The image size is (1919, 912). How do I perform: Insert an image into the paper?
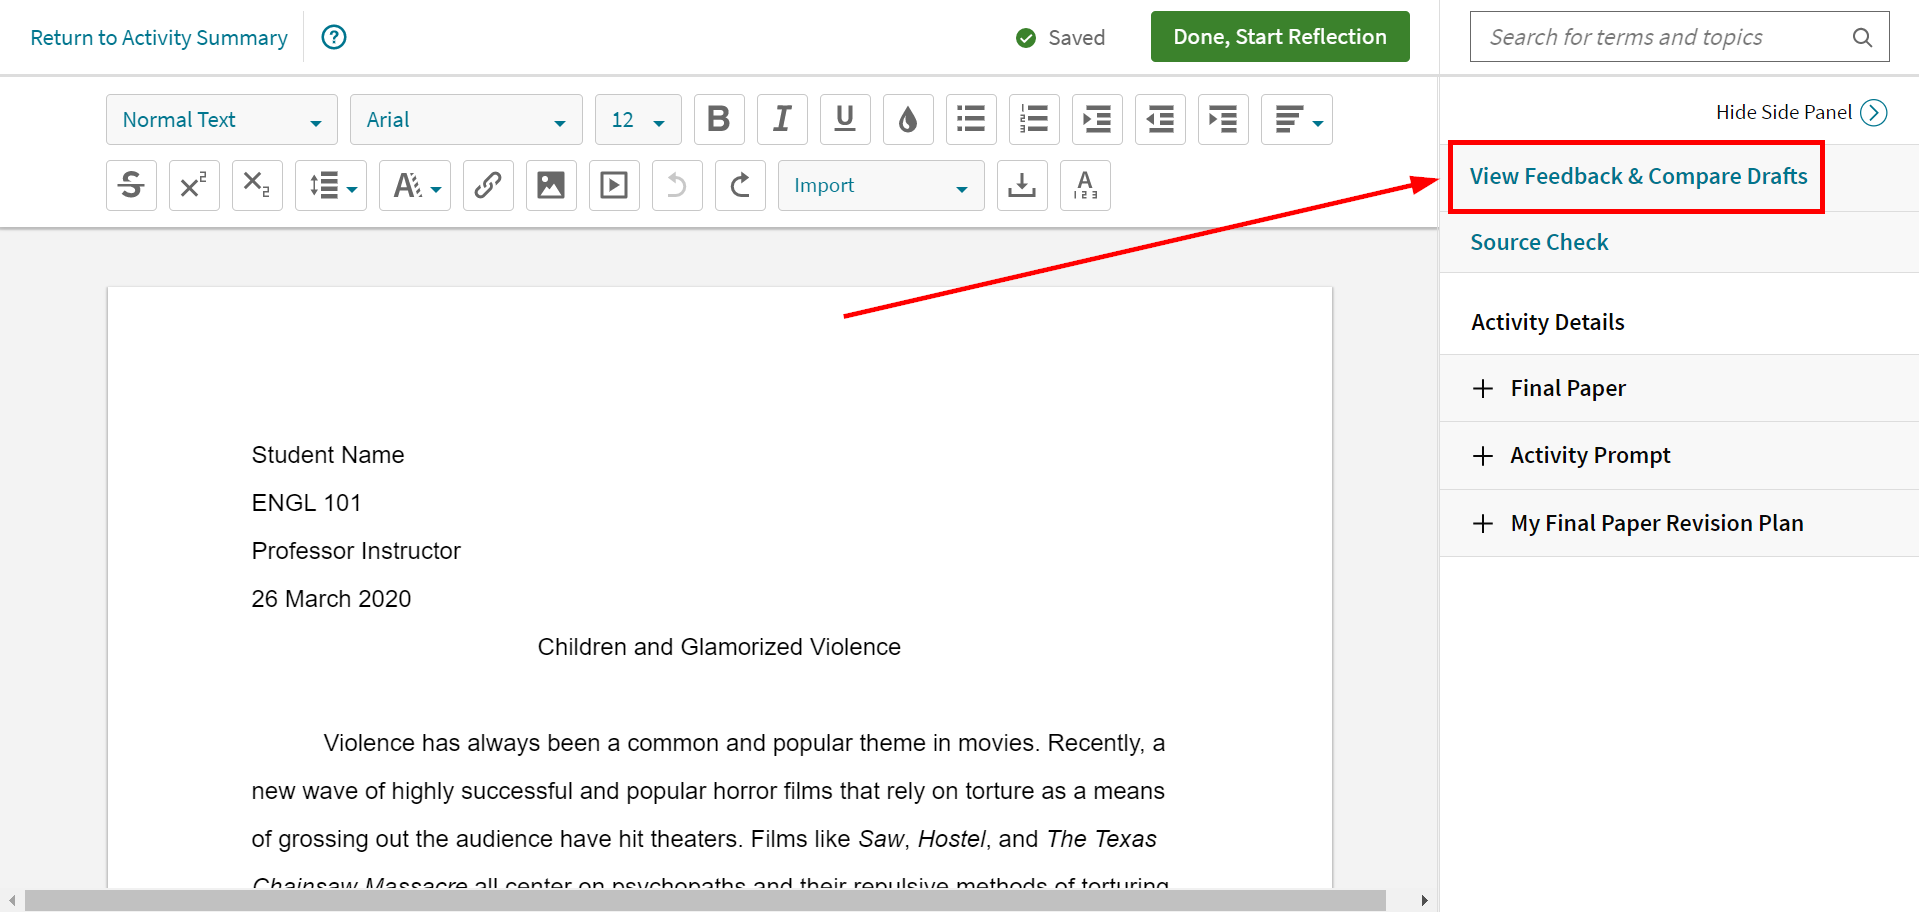point(551,185)
